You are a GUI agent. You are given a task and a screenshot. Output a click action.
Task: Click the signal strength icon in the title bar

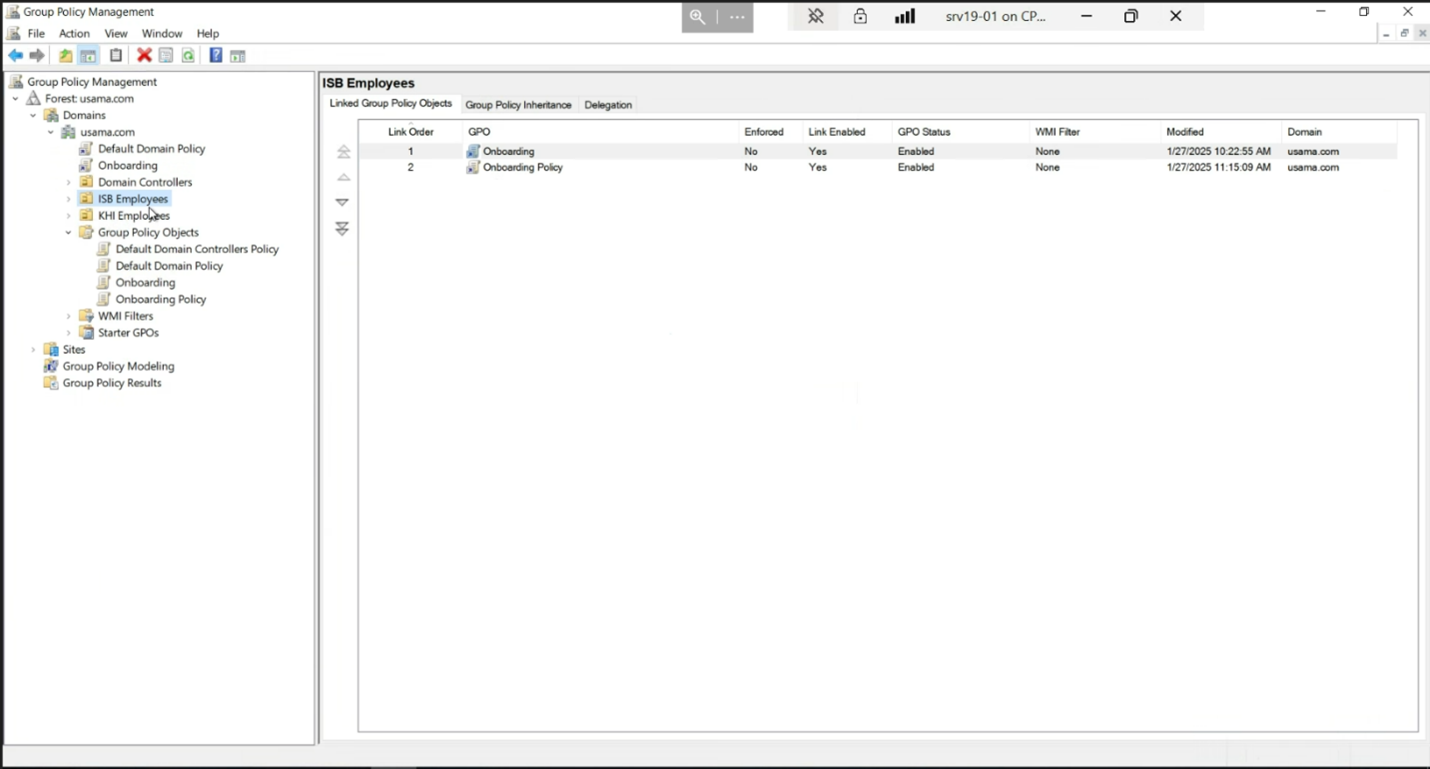point(904,16)
